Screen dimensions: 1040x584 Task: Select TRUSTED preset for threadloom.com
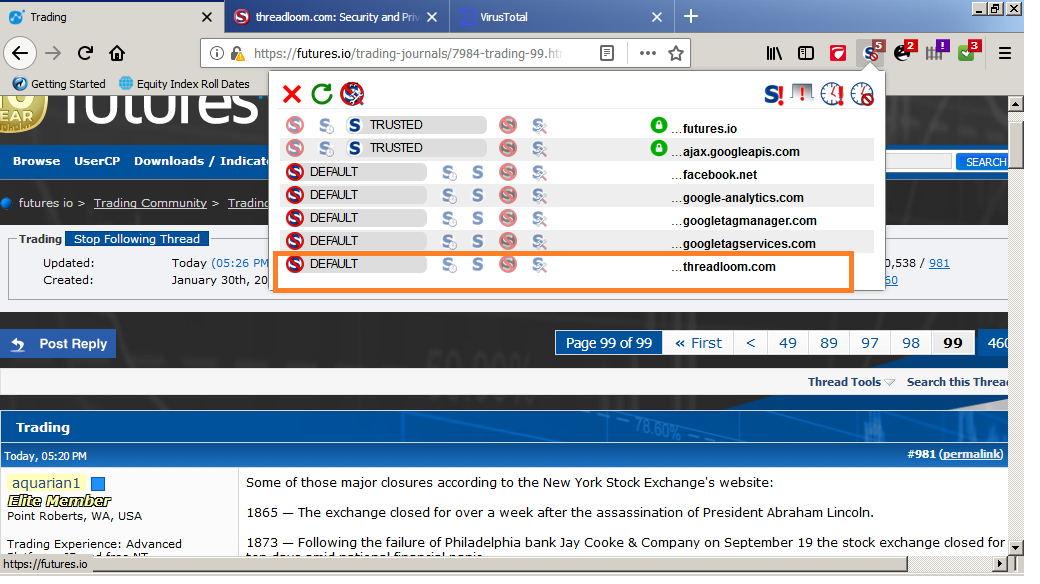[x=478, y=264]
